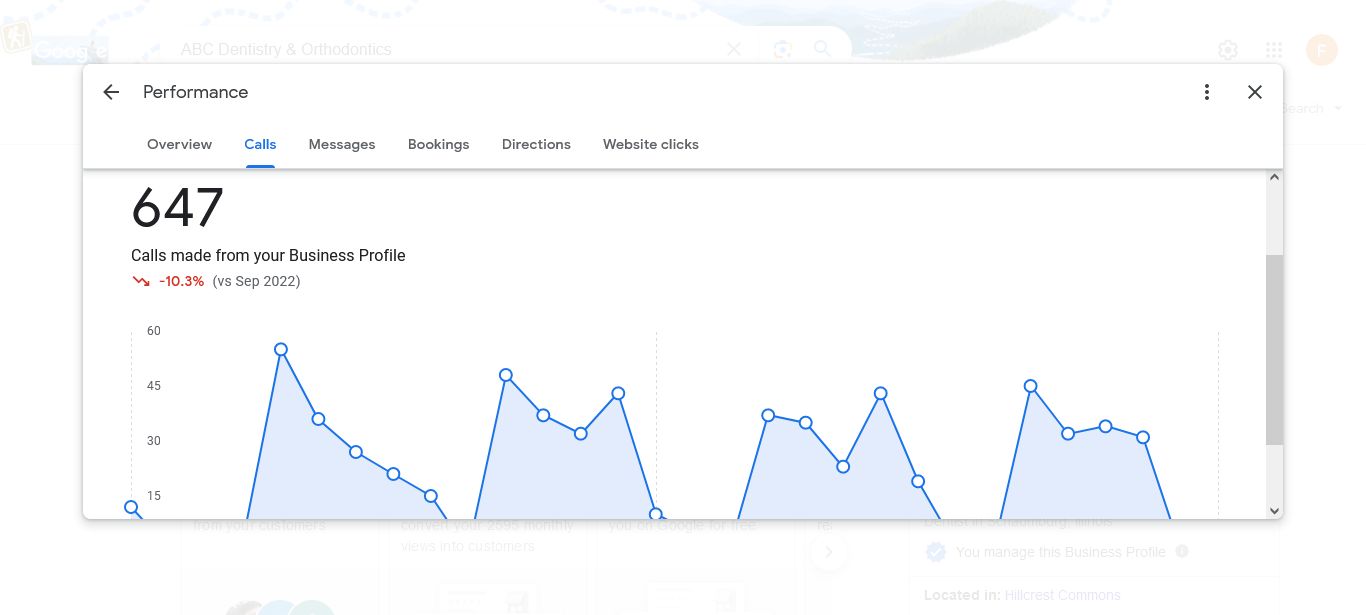Switch to the Overview tab
Viewport: 1366px width, 615px height.
pyautogui.click(x=179, y=144)
